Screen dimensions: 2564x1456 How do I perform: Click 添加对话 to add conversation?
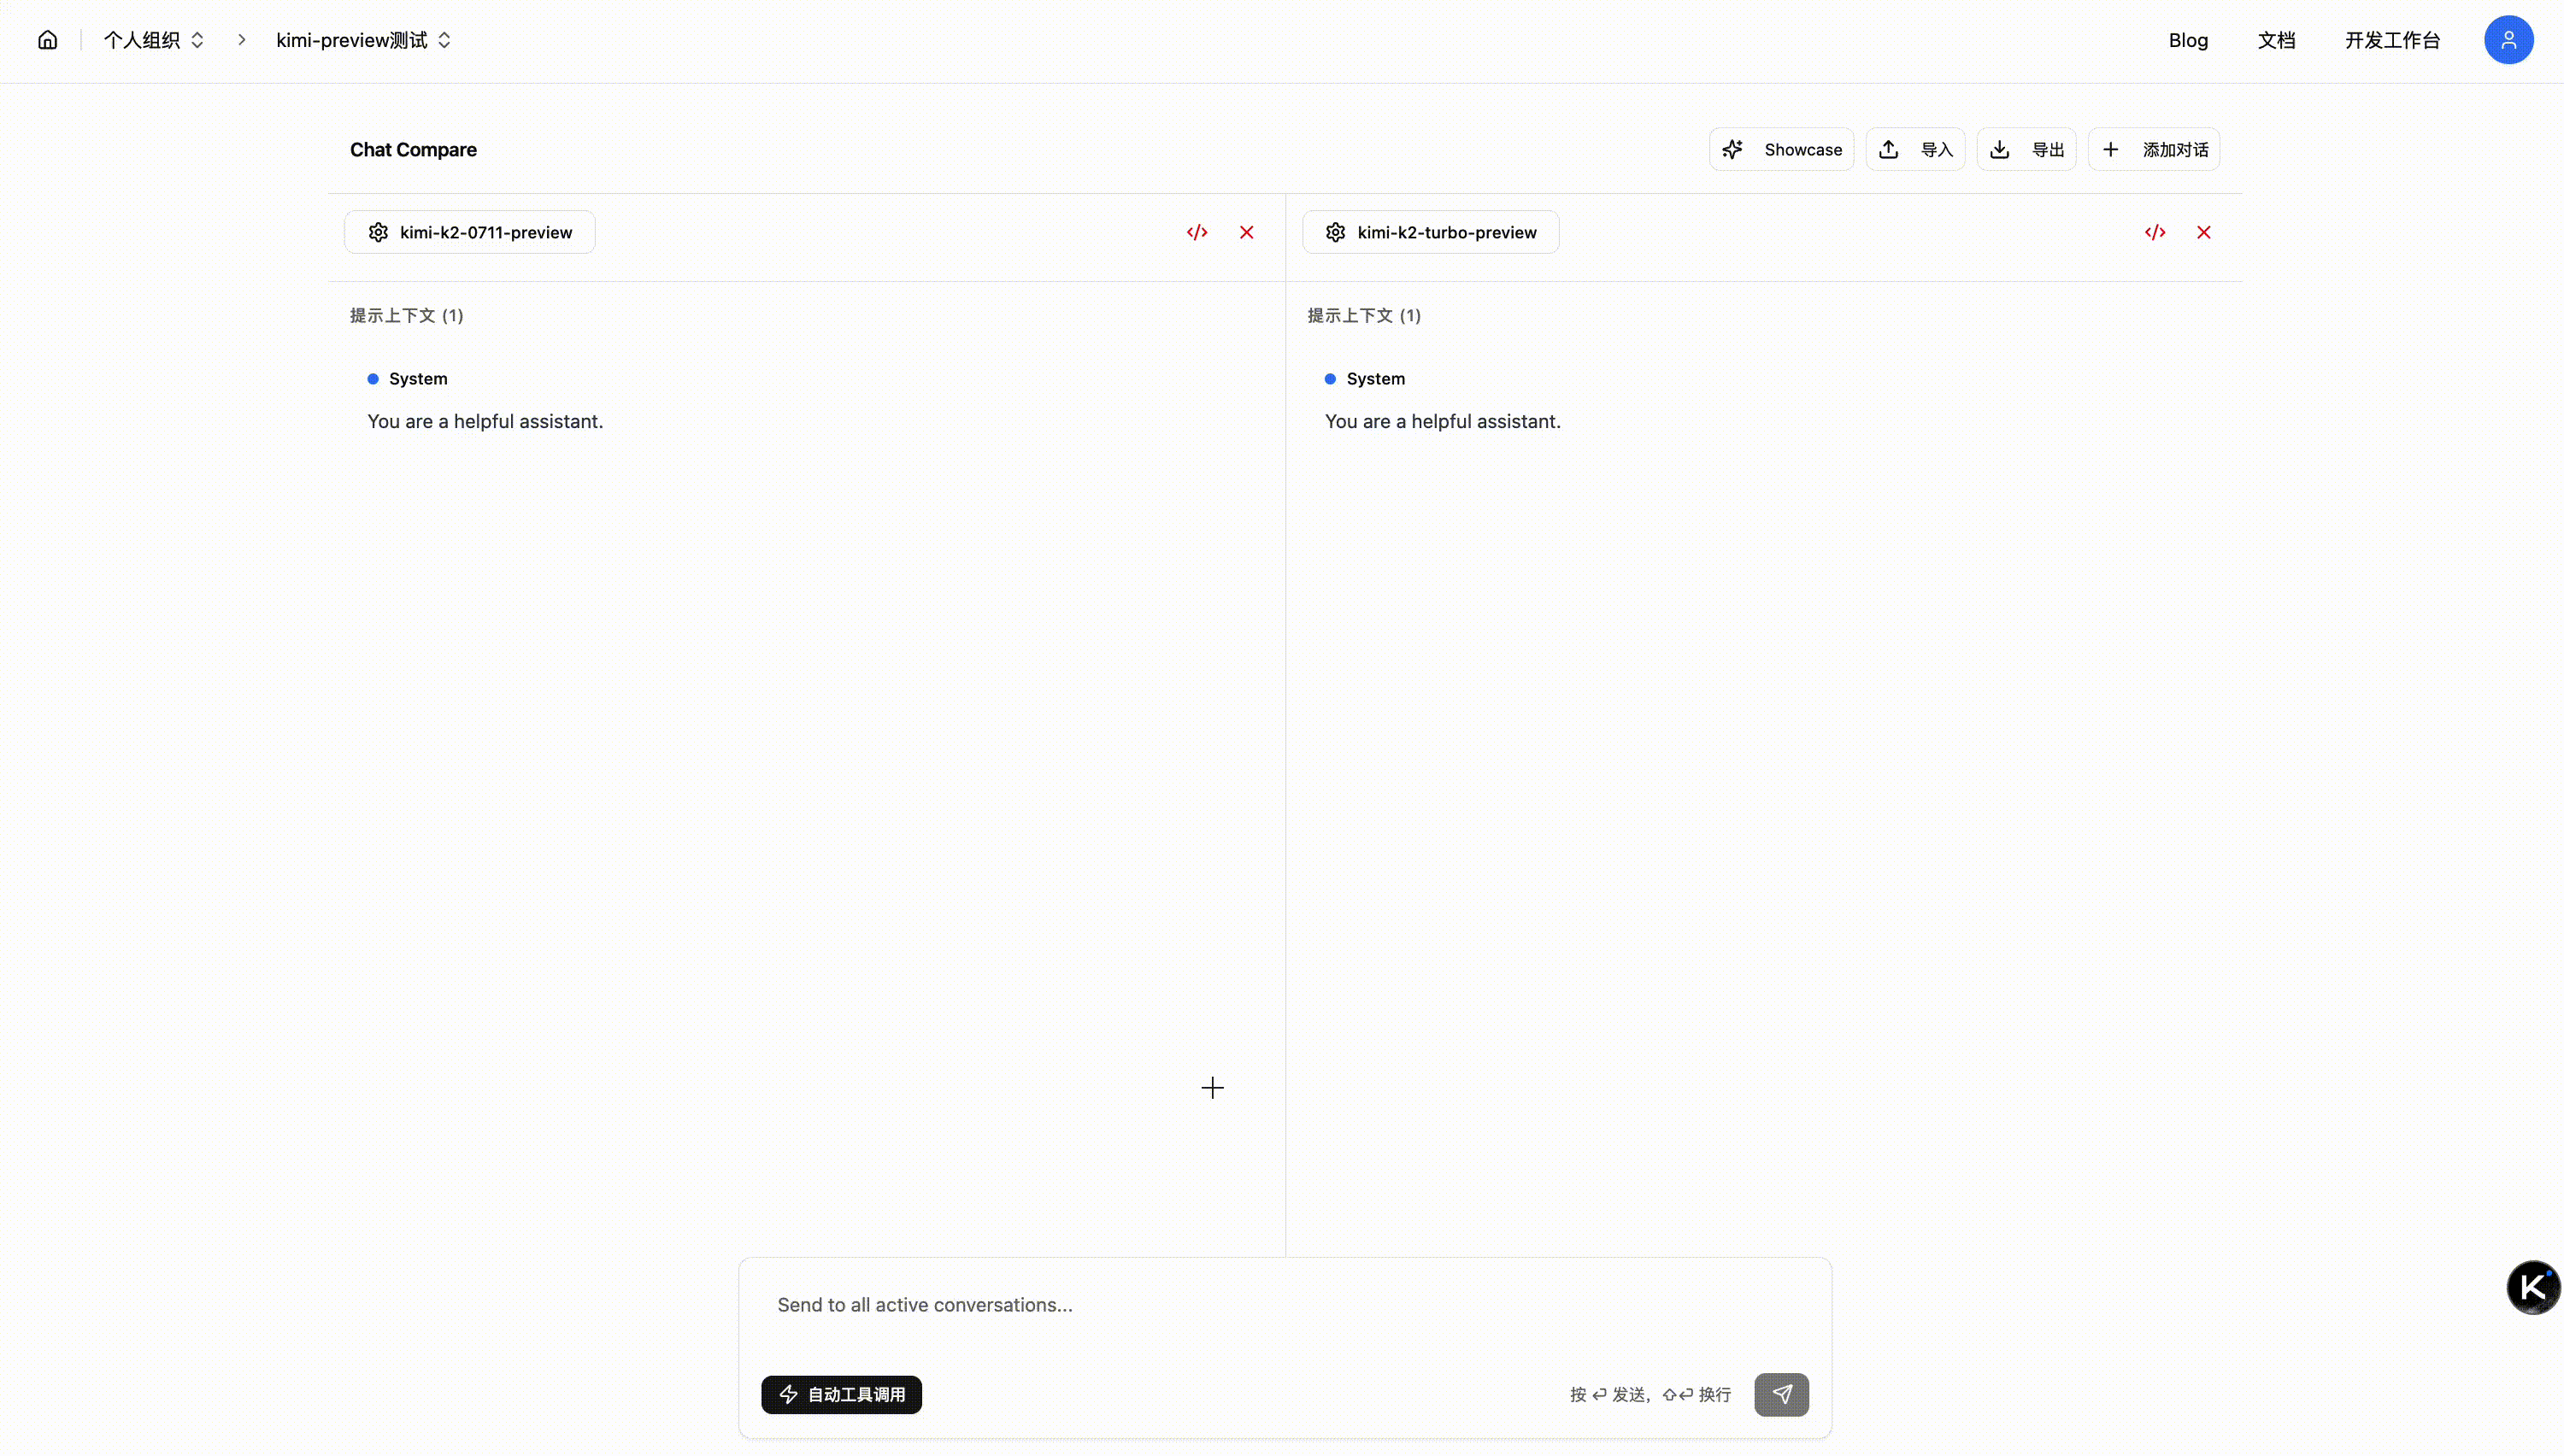2154,149
